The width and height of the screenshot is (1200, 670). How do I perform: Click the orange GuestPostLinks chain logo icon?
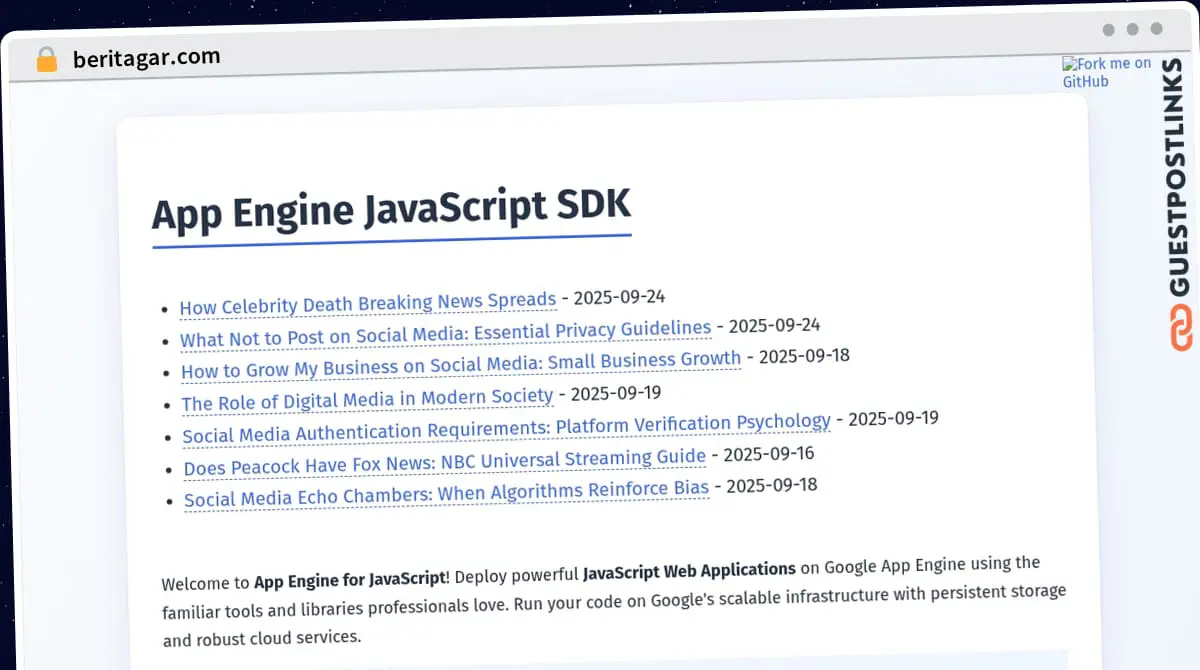click(1181, 329)
